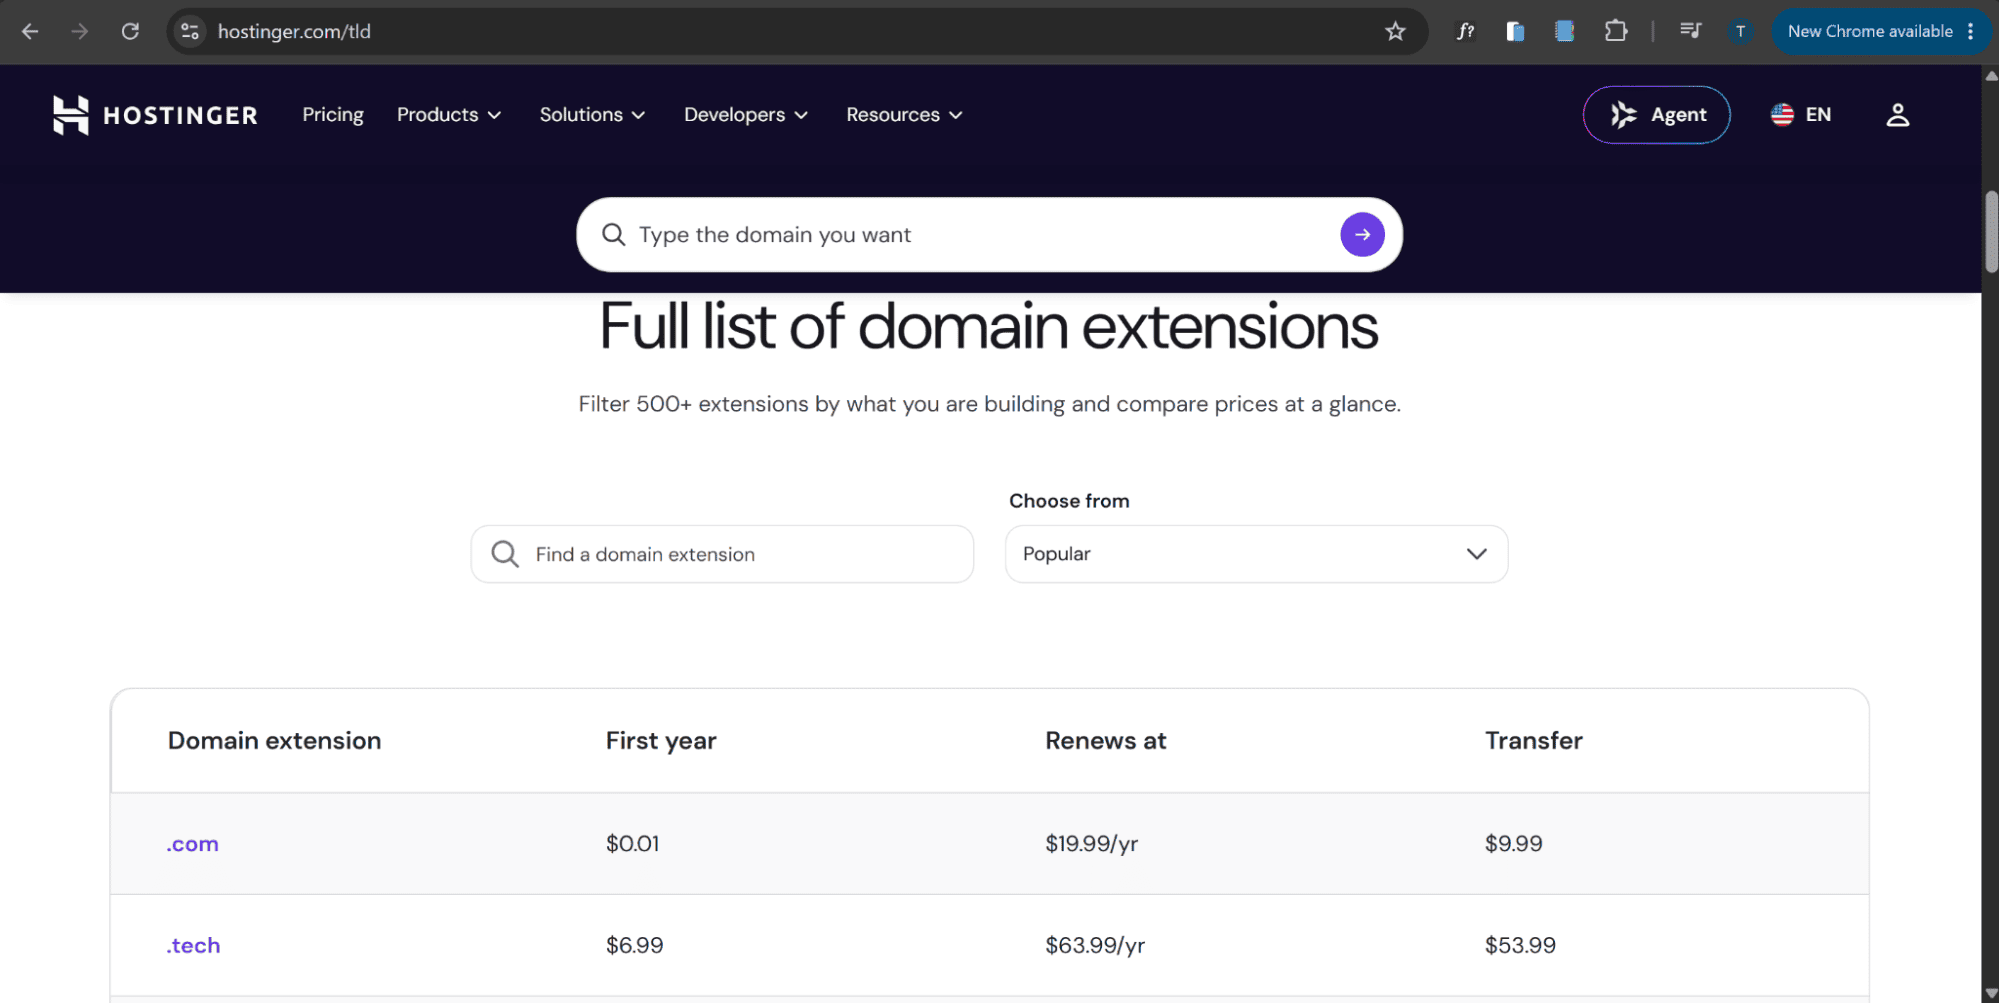Go back using the browser back arrow
Screen dimensions: 1999x1004
30,31
